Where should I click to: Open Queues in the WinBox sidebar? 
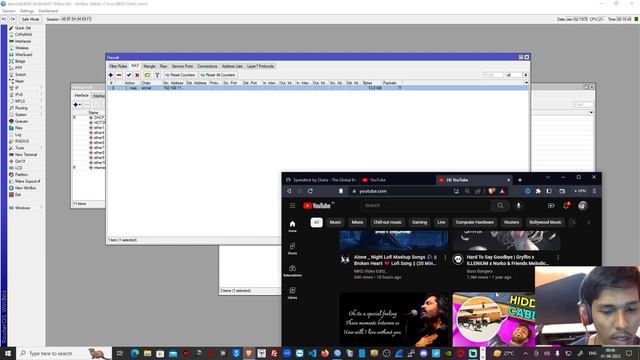(21, 121)
